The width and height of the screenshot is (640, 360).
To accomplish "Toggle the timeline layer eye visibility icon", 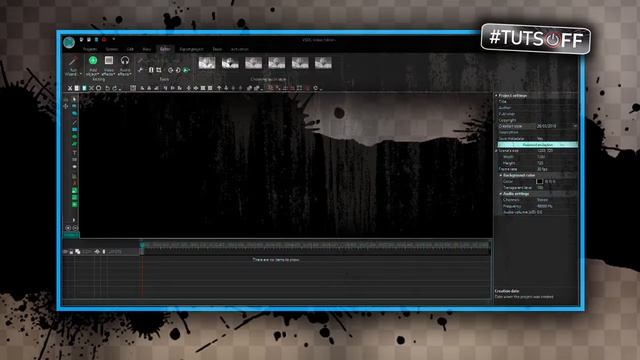I will 65,252.
